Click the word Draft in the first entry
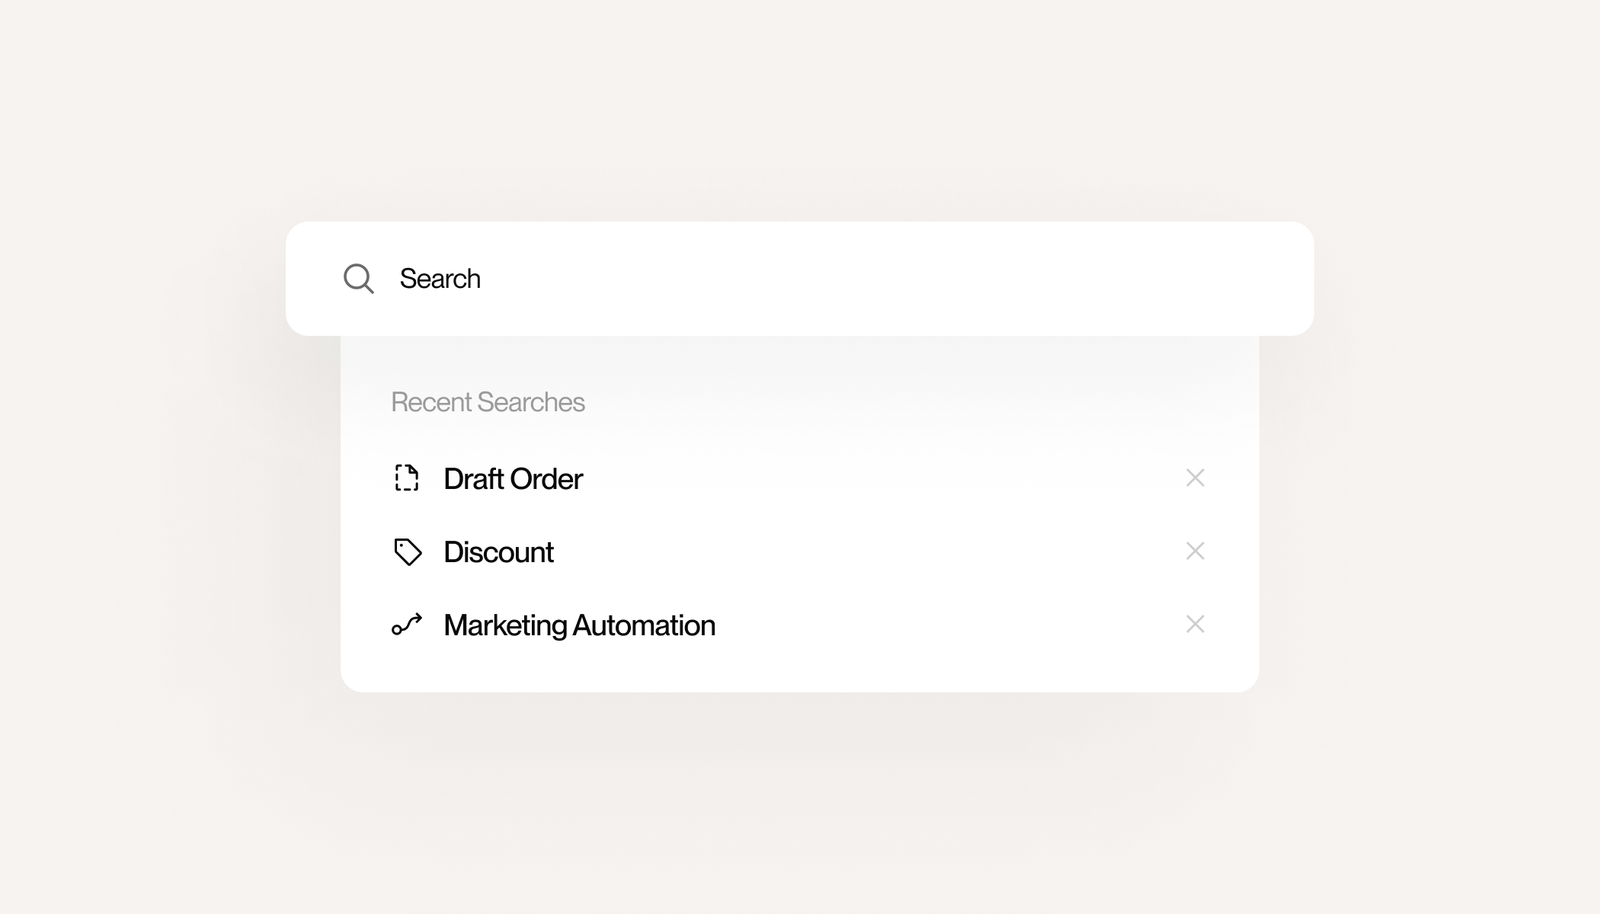 click(474, 479)
